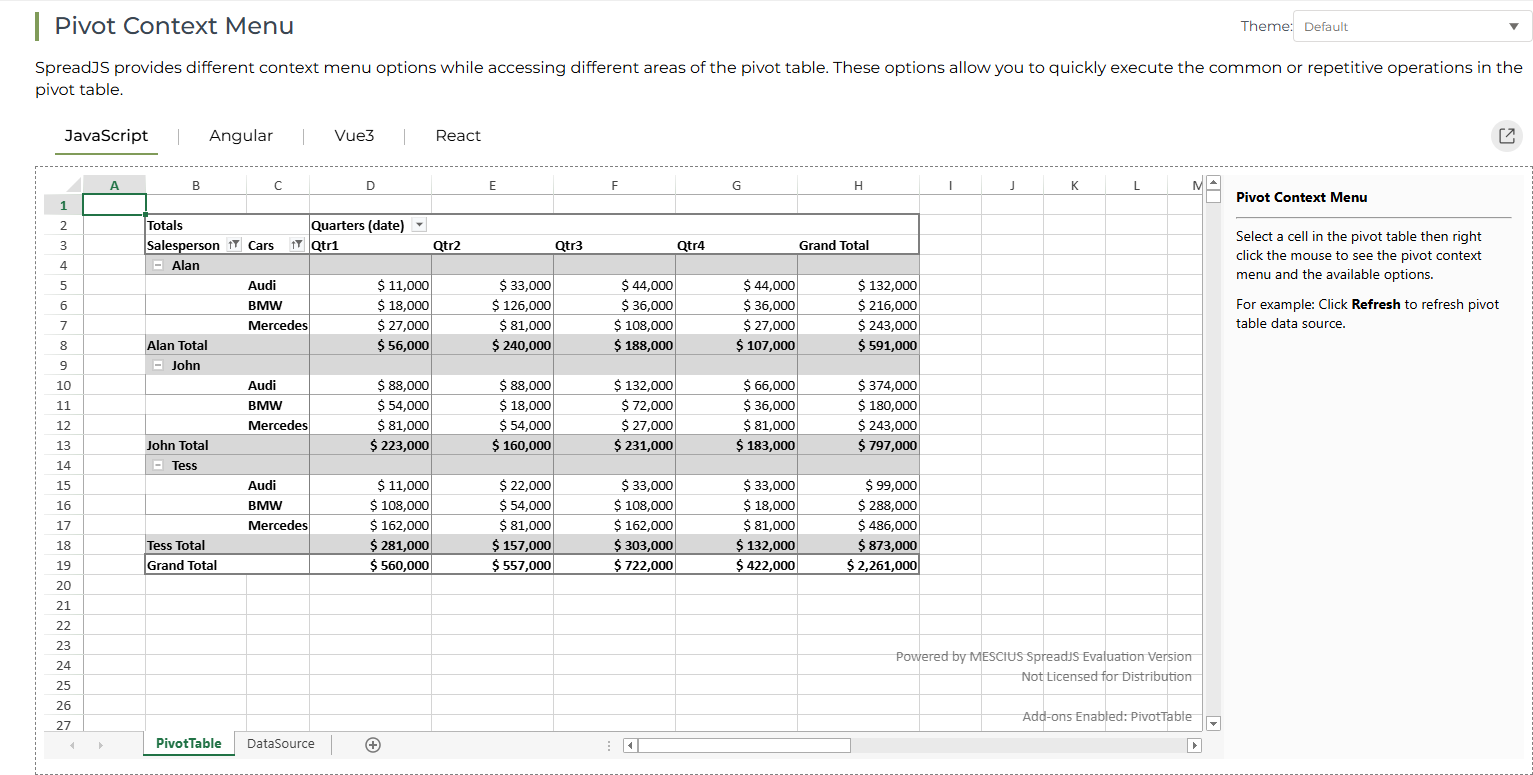The width and height of the screenshot is (1533, 775).
Task: Select cell value $ 223,000
Action: coord(371,445)
